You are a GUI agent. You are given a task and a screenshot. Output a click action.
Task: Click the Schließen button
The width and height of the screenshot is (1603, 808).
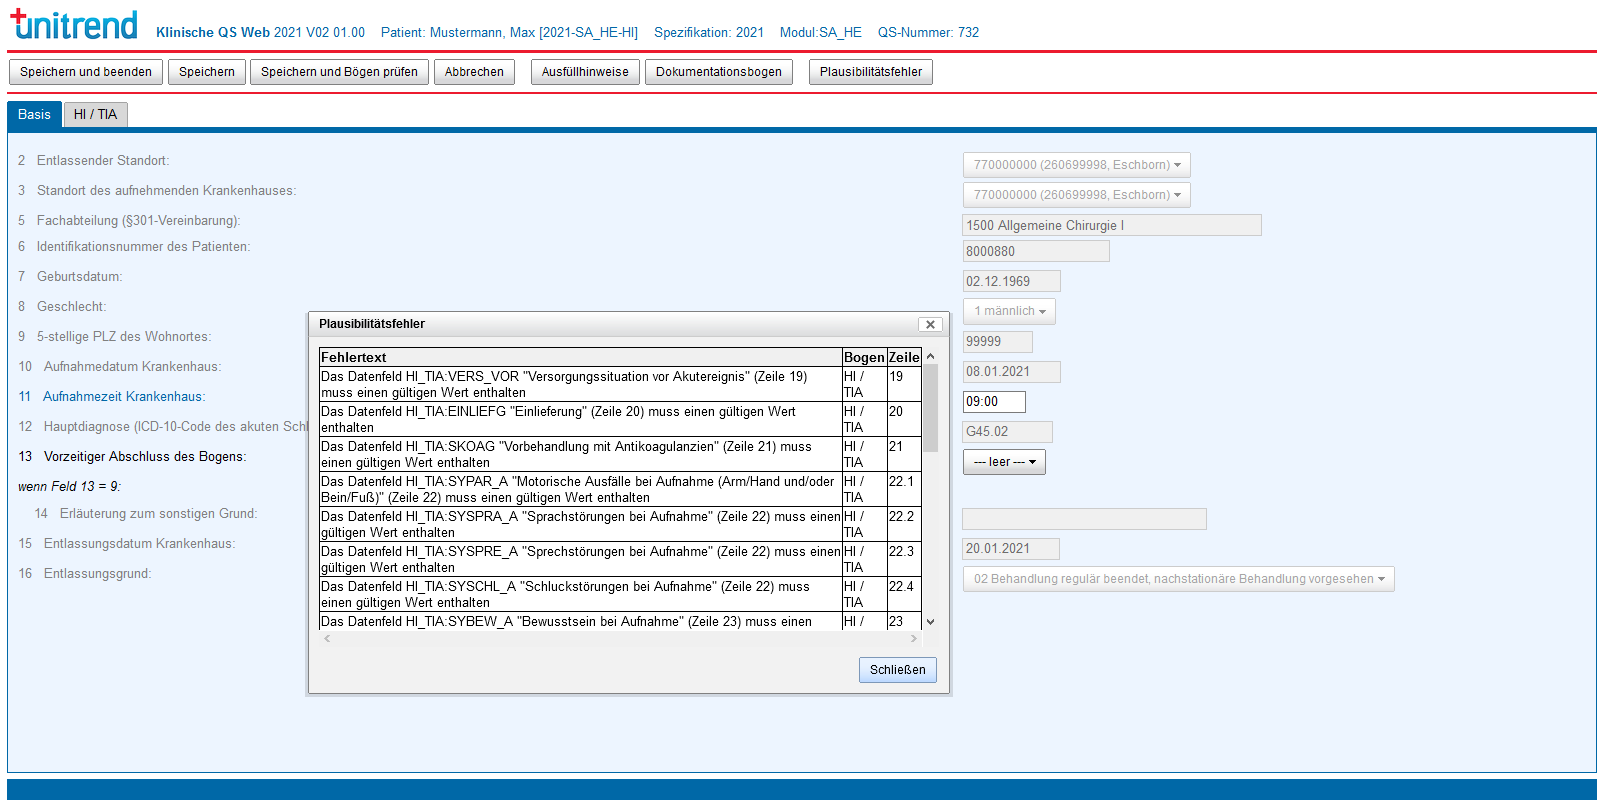[897, 670]
